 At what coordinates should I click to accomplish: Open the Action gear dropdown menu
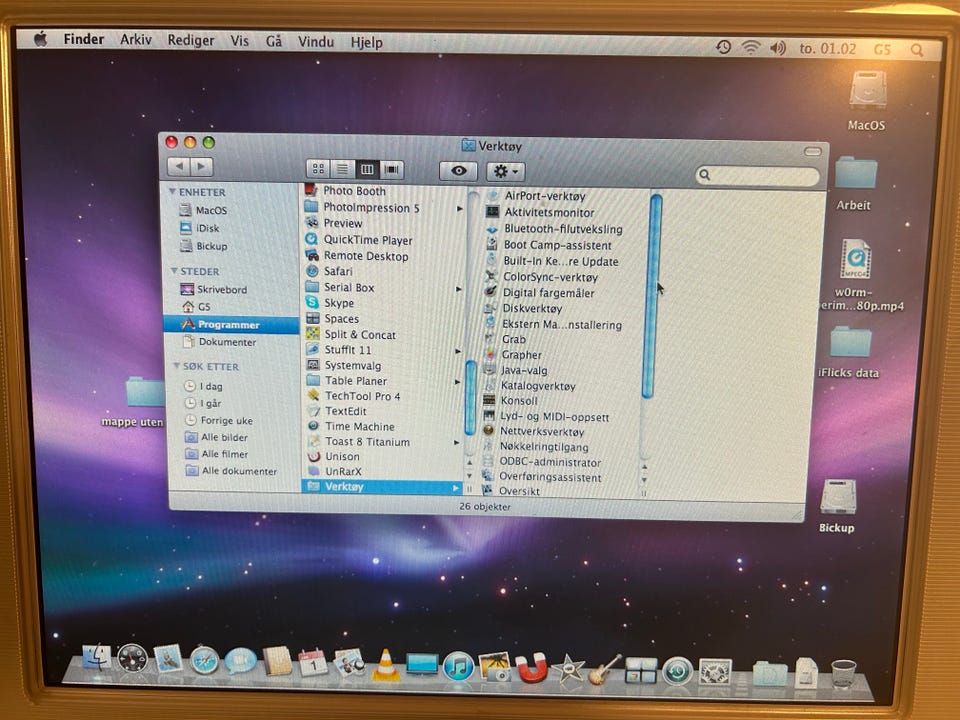pyautogui.click(x=505, y=171)
